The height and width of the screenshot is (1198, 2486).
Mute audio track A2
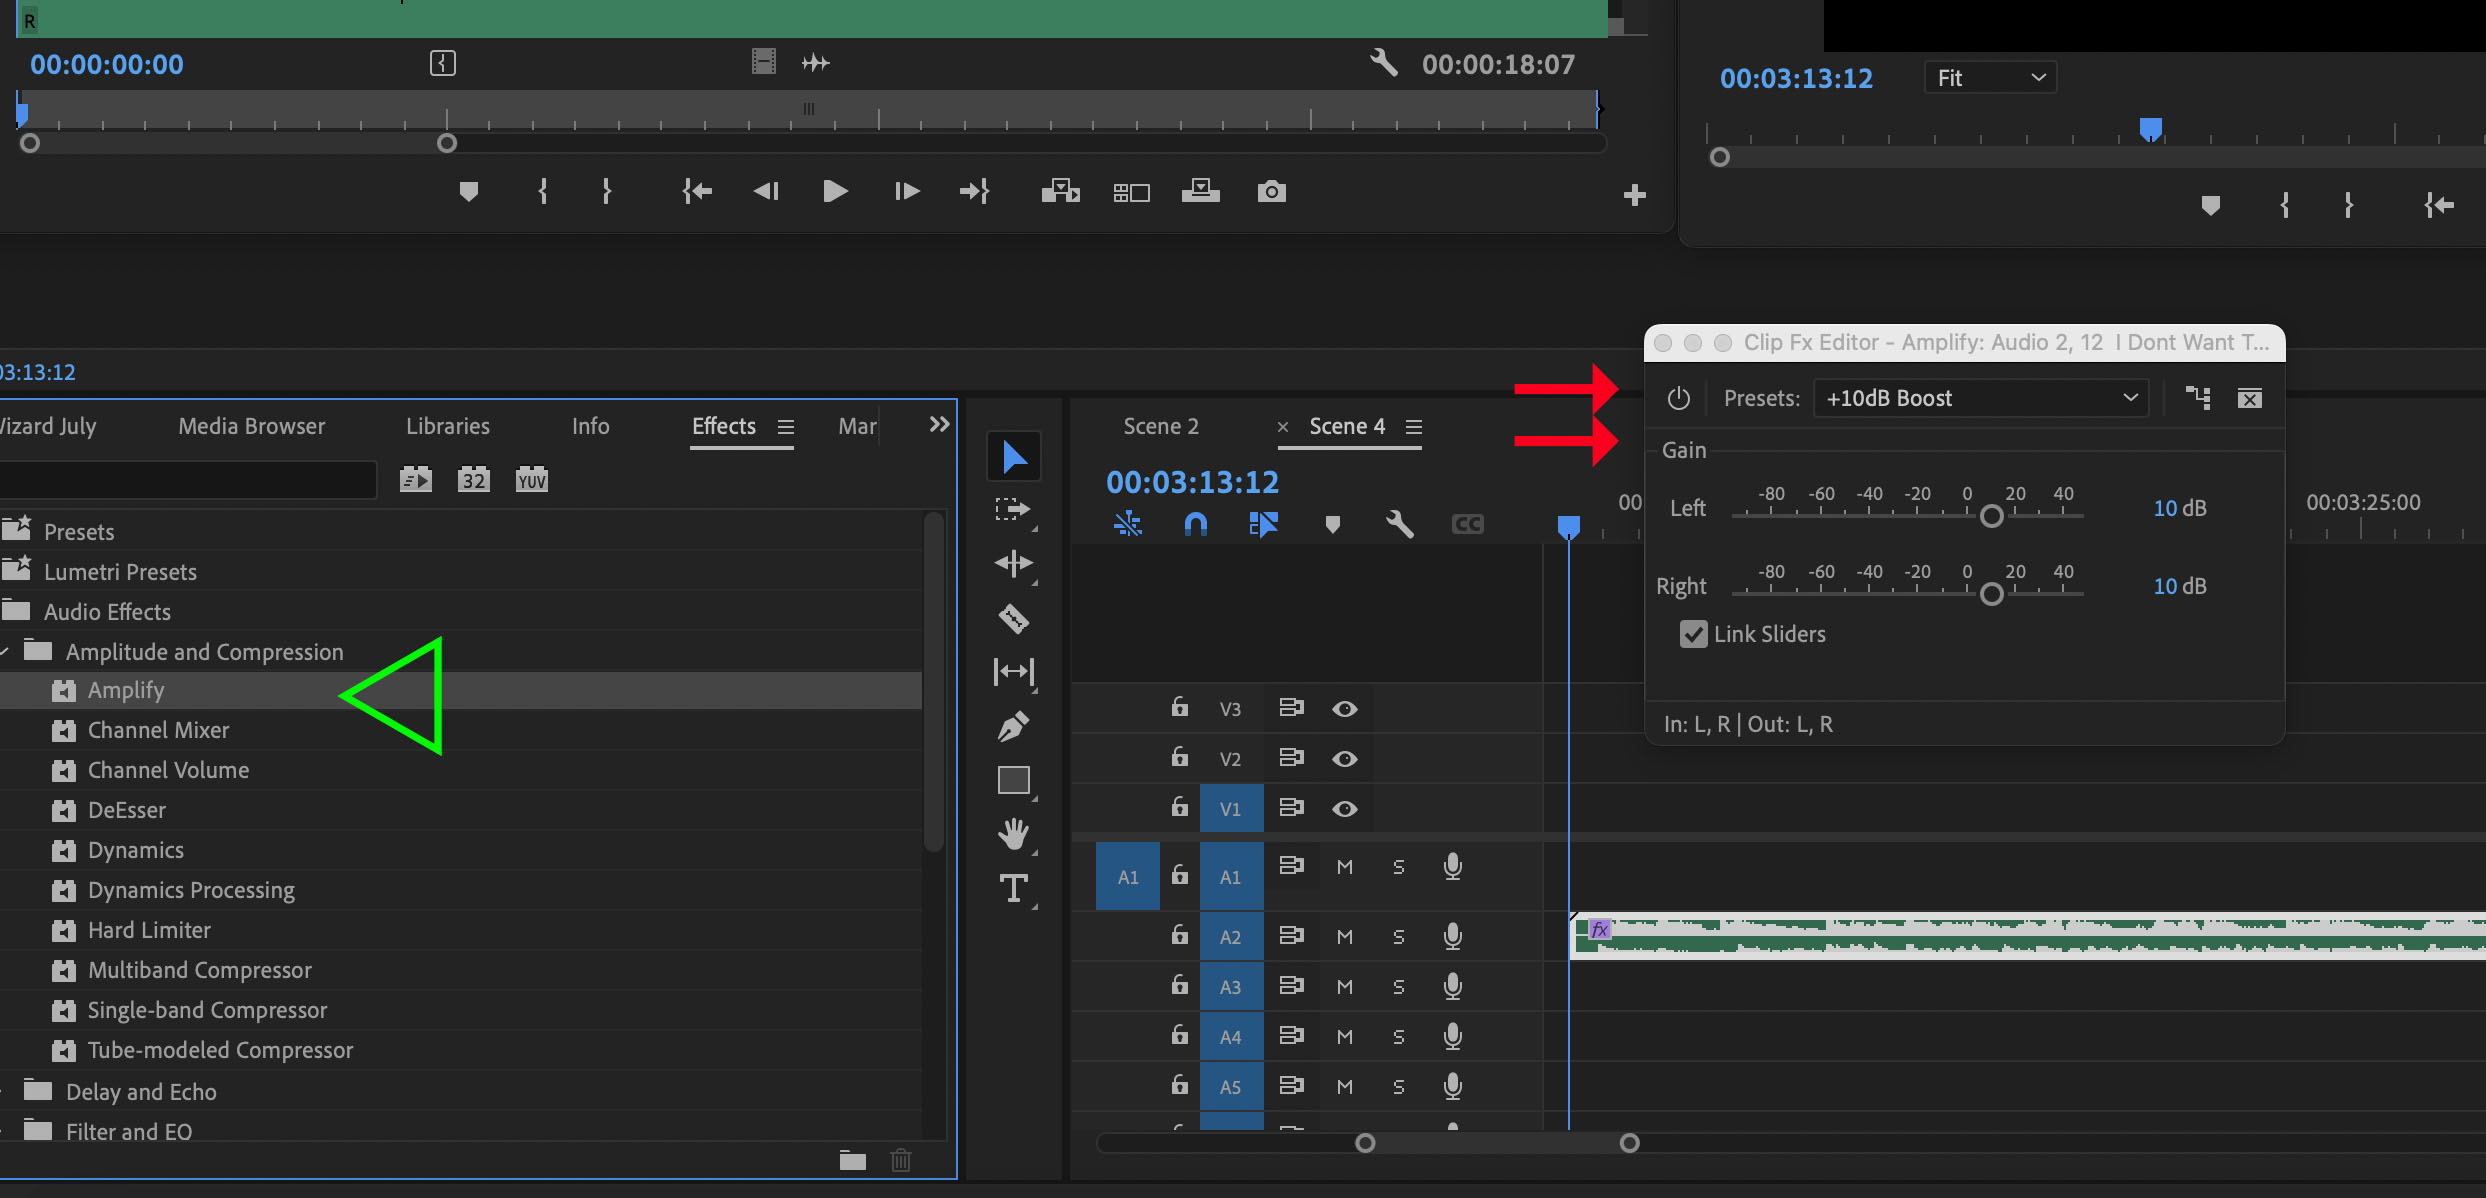point(1345,937)
